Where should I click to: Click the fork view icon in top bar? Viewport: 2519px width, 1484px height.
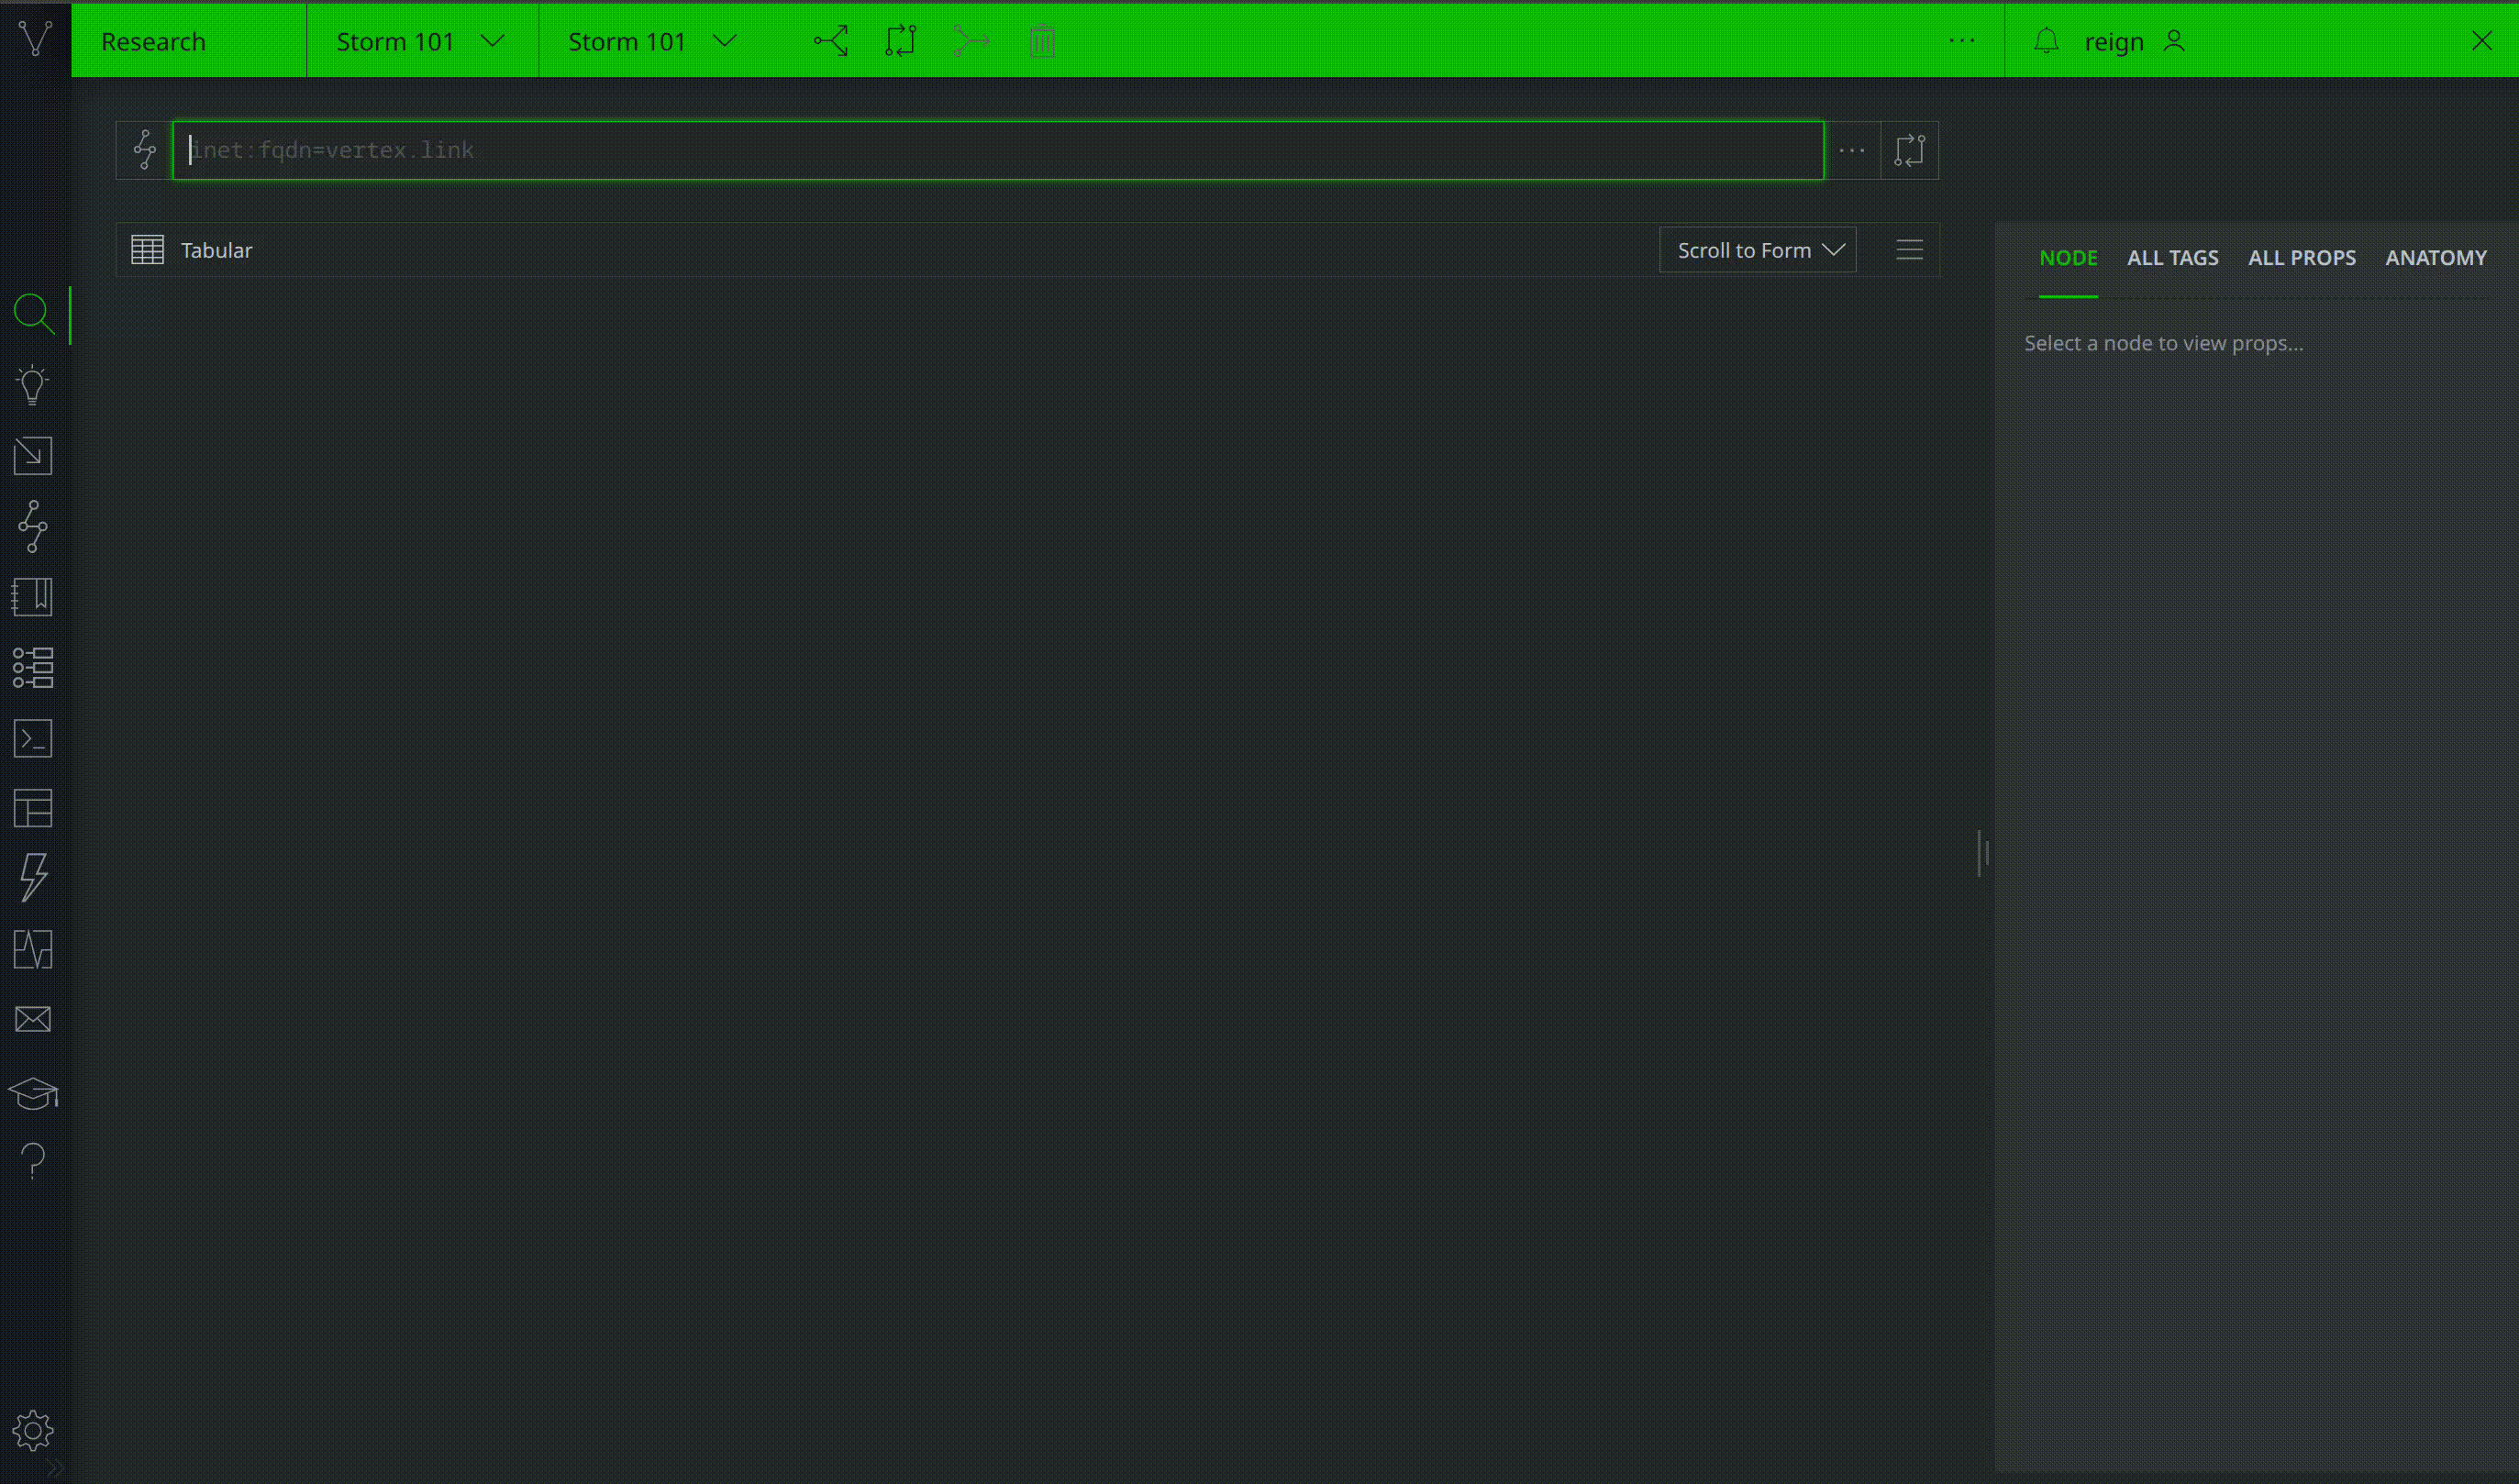coord(831,41)
